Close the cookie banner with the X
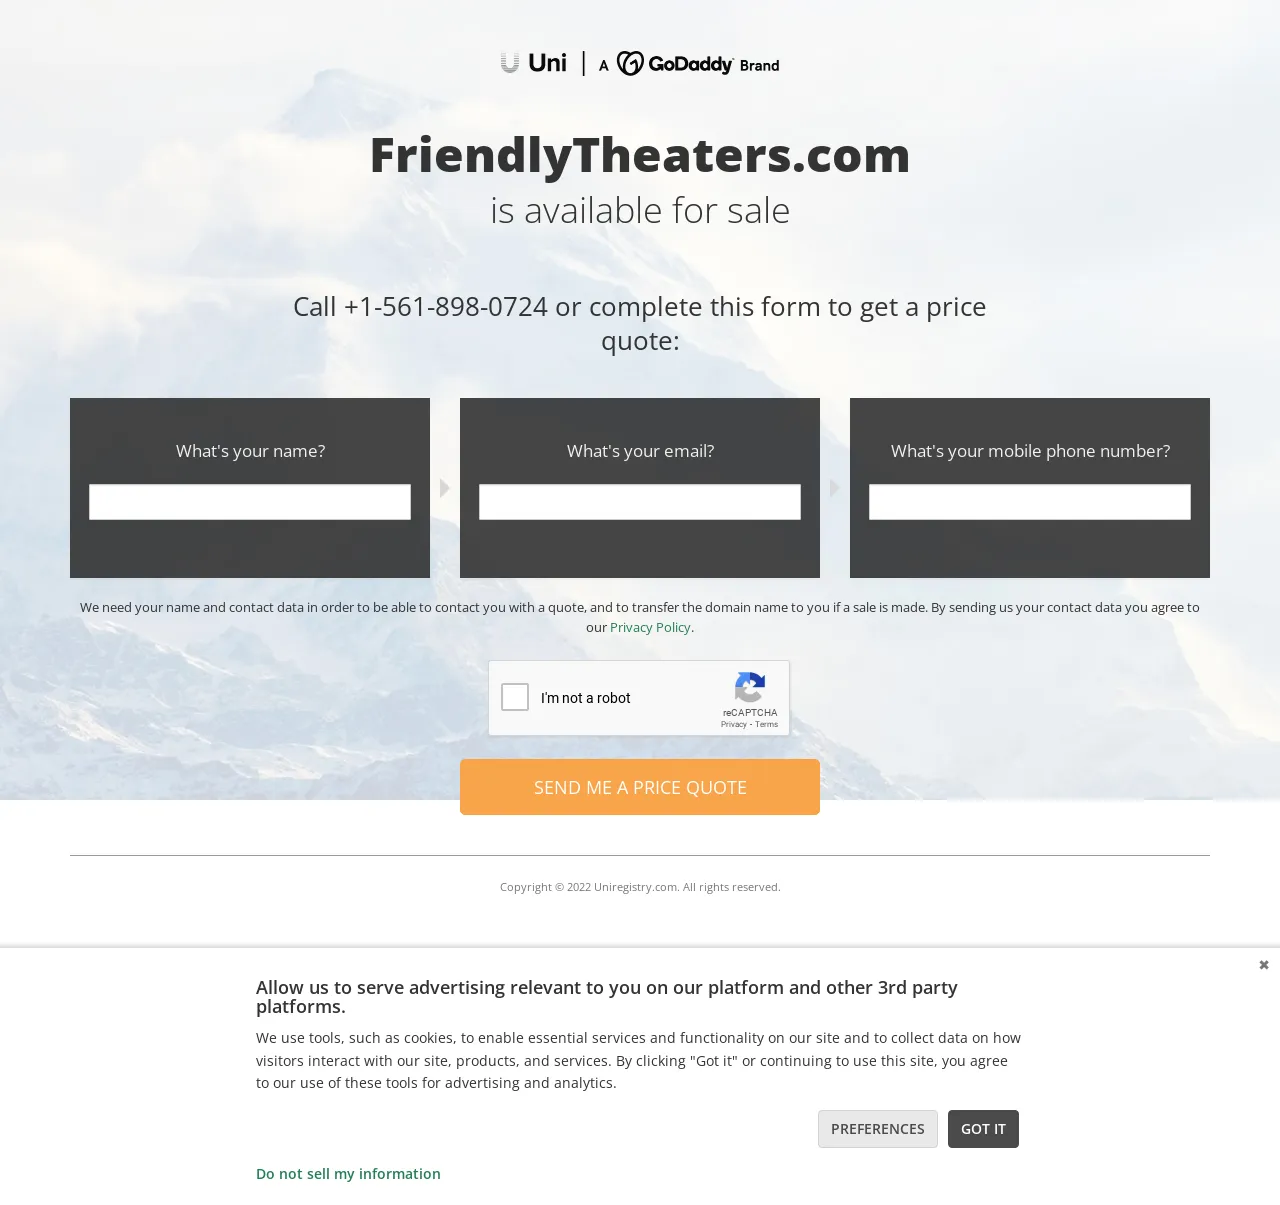This screenshot has height=1205, width=1280. [1264, 965]
